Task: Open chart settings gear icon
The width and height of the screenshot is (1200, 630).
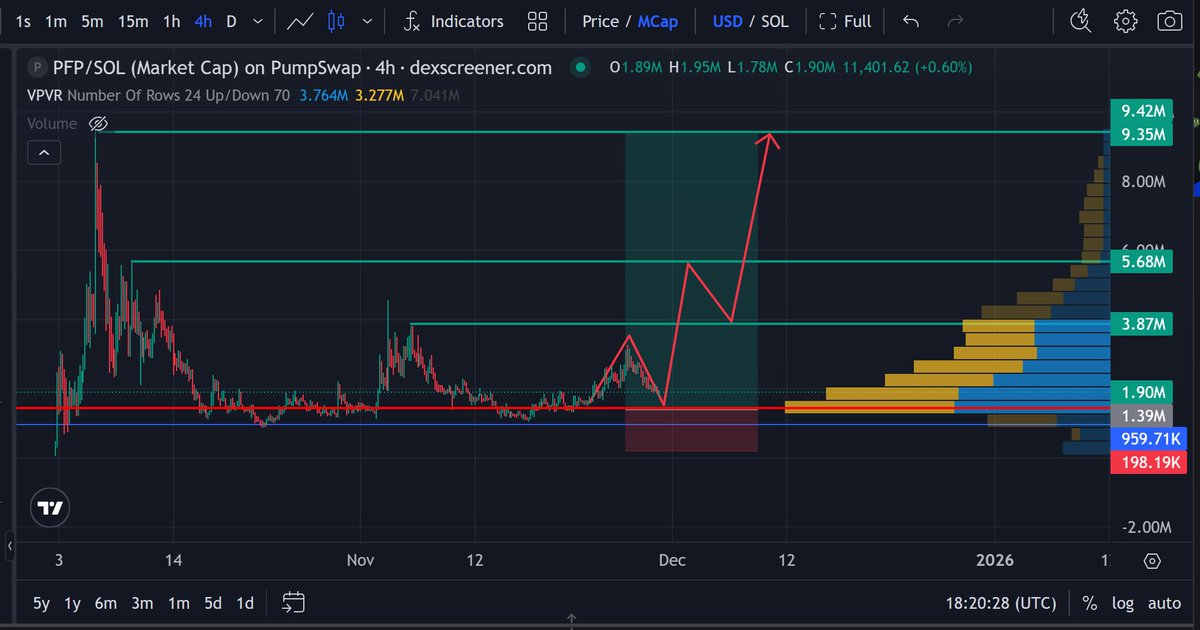Action: (1125, 21)
